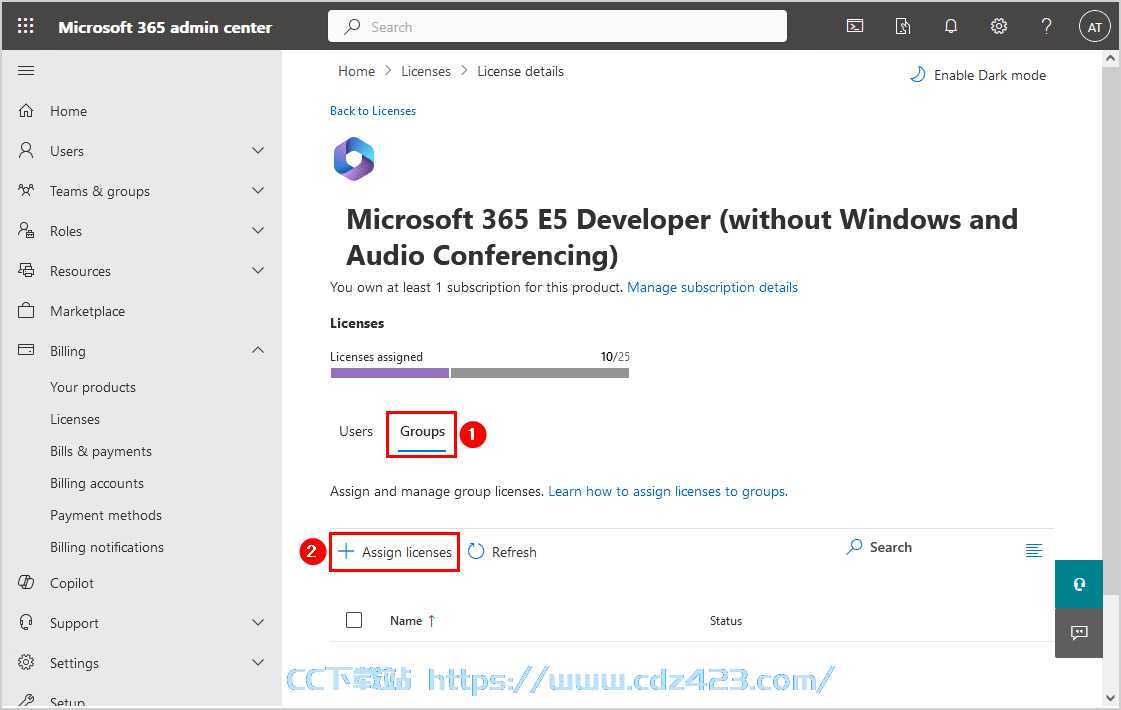Click the Marketplace bag icon
1121x710 pixels.
[x=26, y=310]
